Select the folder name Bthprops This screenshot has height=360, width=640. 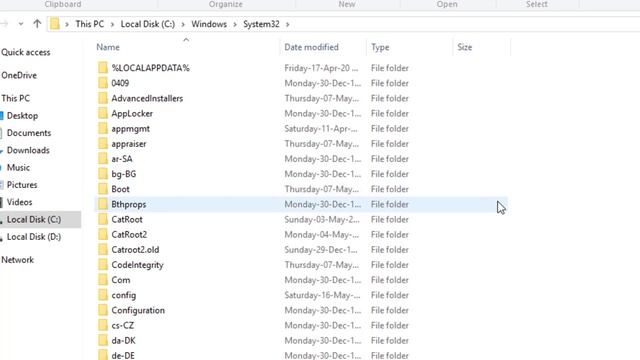click(129, 204)
